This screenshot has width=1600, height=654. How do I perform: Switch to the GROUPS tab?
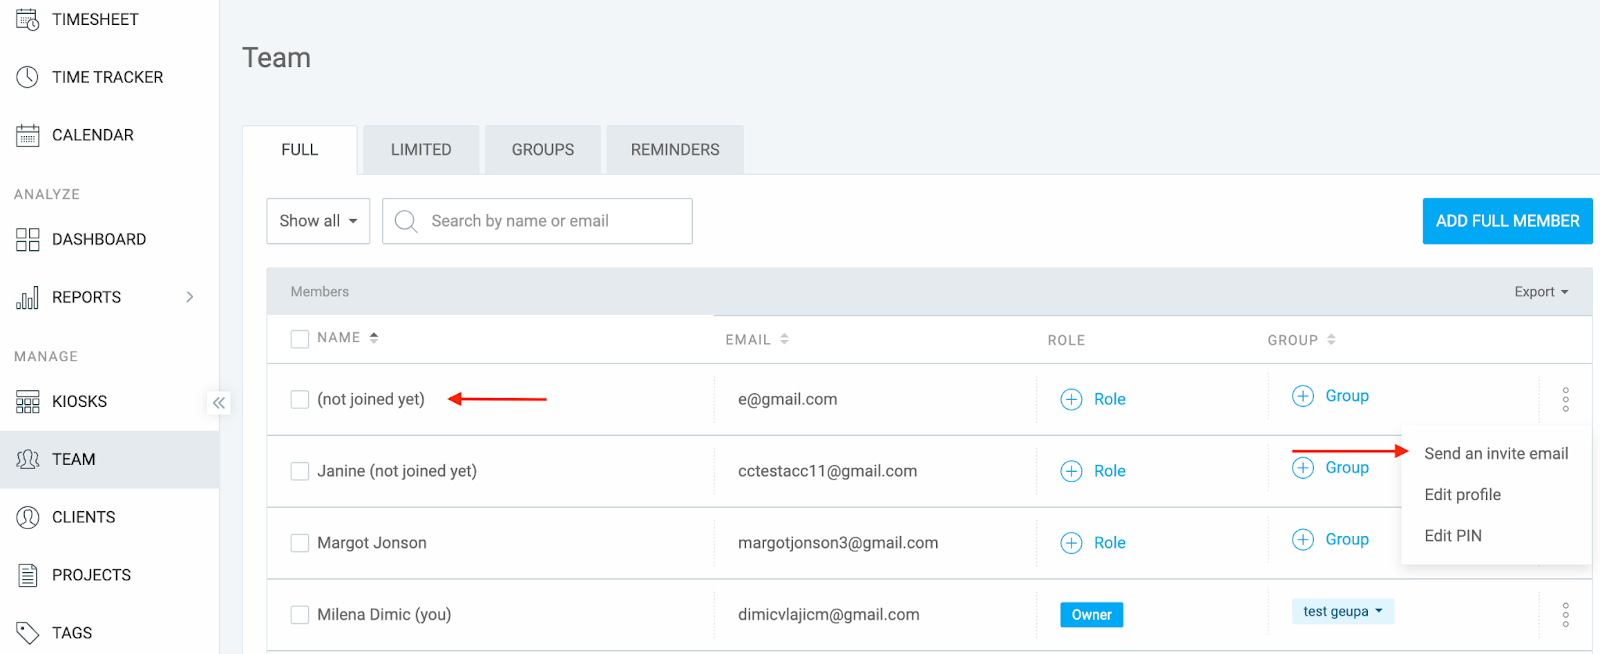[x=543, y=150]
